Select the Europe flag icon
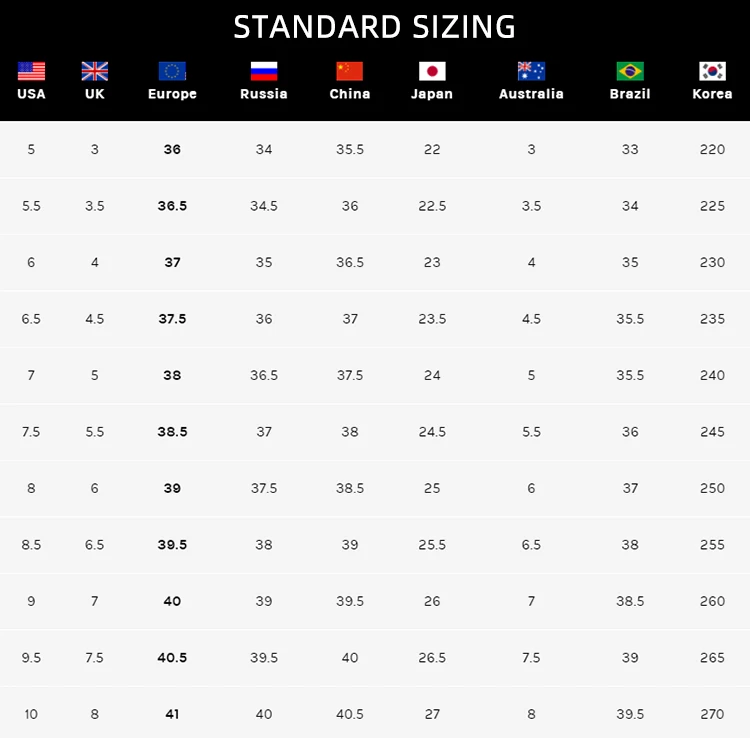This screenshot has width=750, height=738. tap(172, 71)
